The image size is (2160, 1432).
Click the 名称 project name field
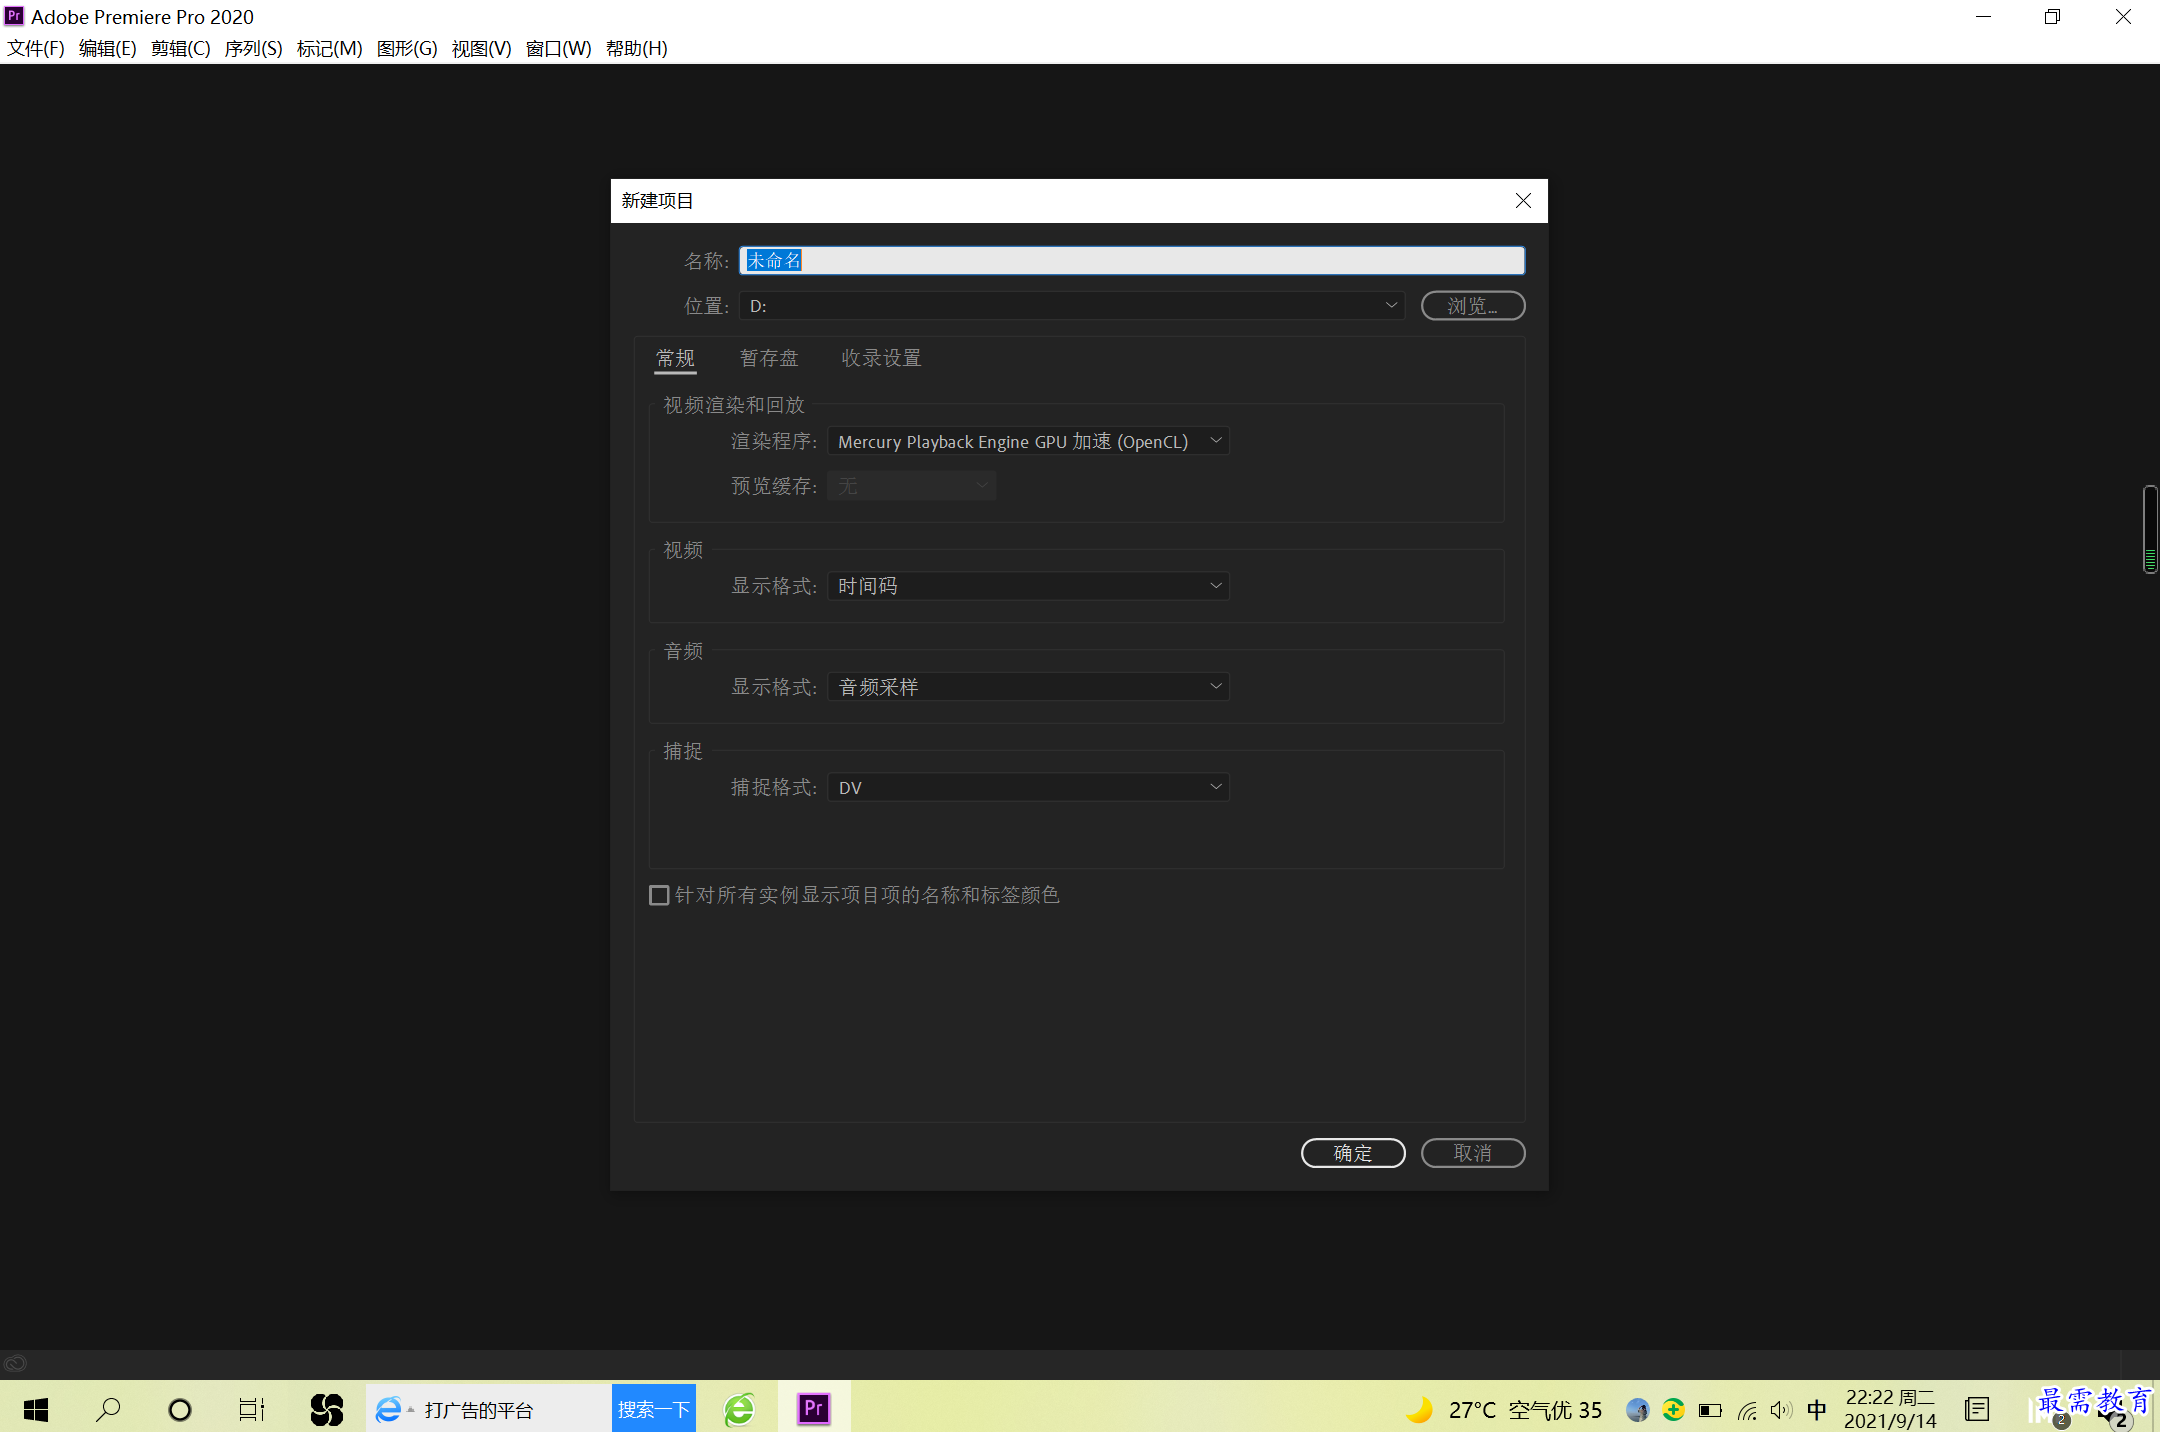pos(1132,261)
